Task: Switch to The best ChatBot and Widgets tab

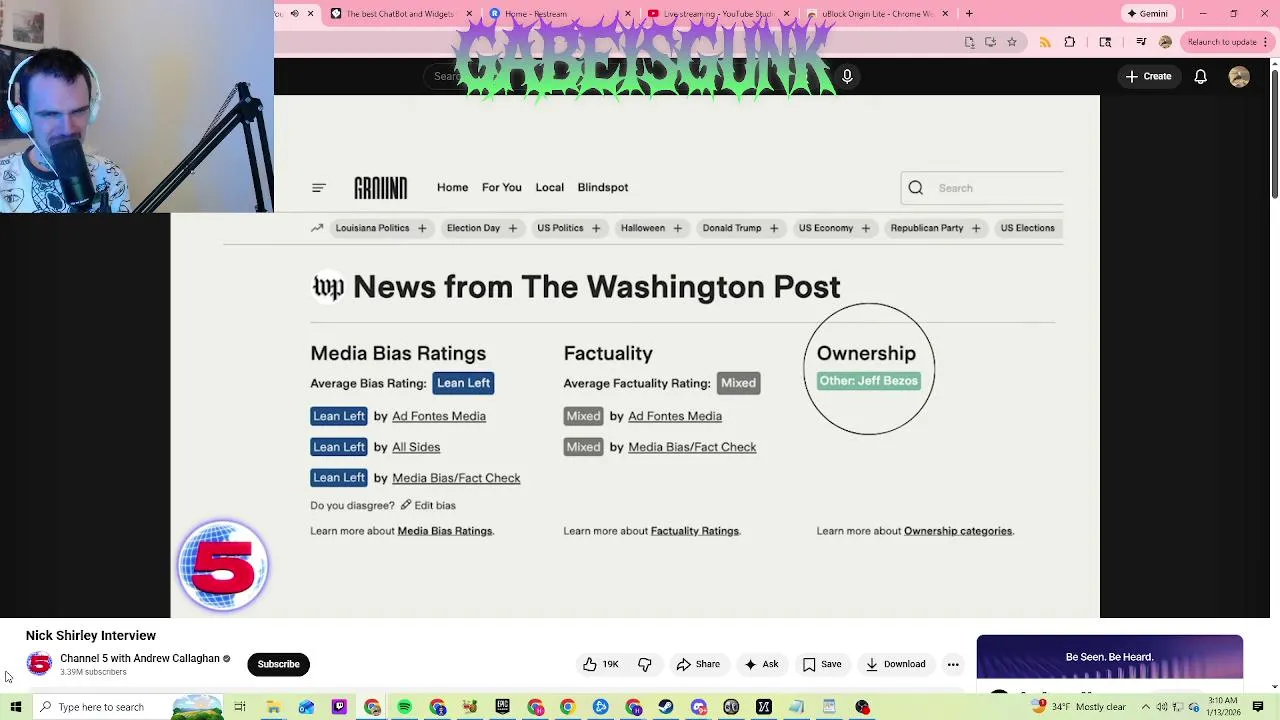Action: point(400,13)
